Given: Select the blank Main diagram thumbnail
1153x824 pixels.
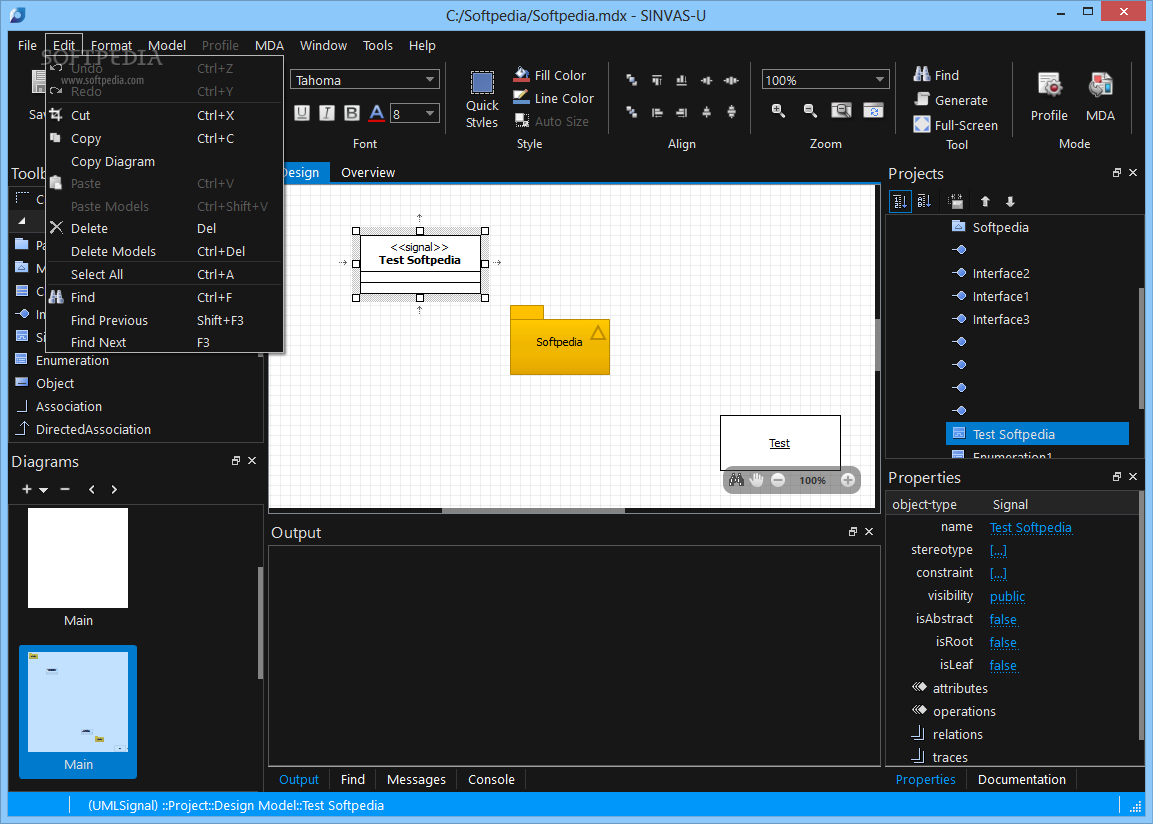Looking at the screenshot, I should click(x=78, y=559).
